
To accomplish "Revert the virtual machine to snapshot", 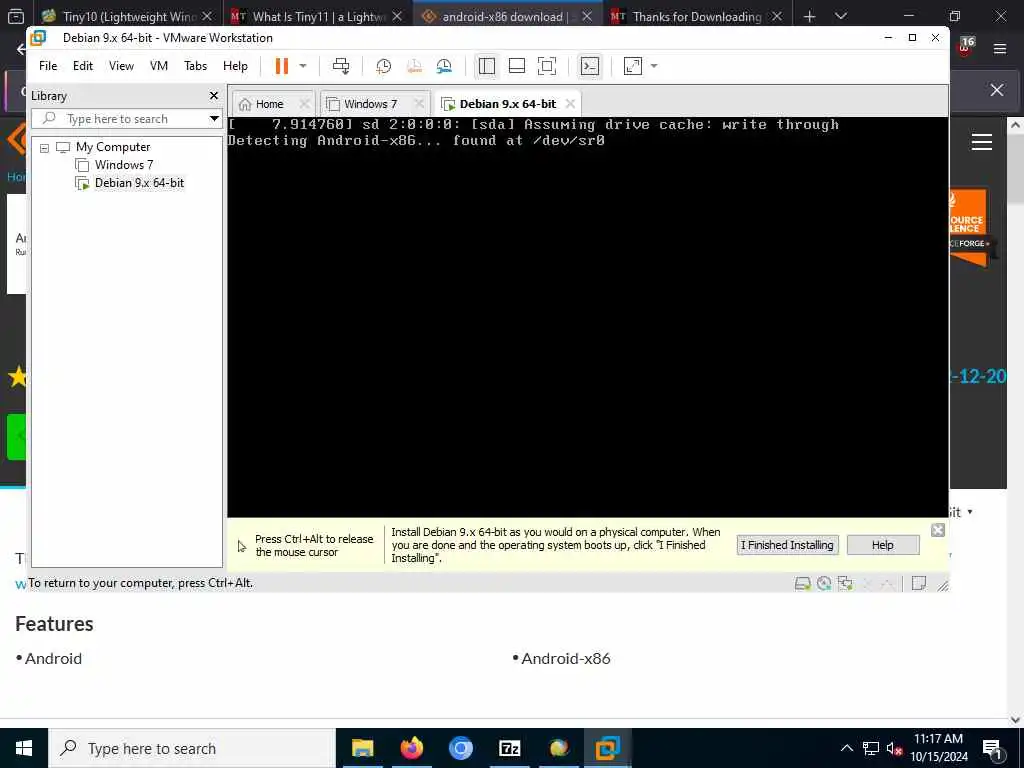I will pos(414,66).
